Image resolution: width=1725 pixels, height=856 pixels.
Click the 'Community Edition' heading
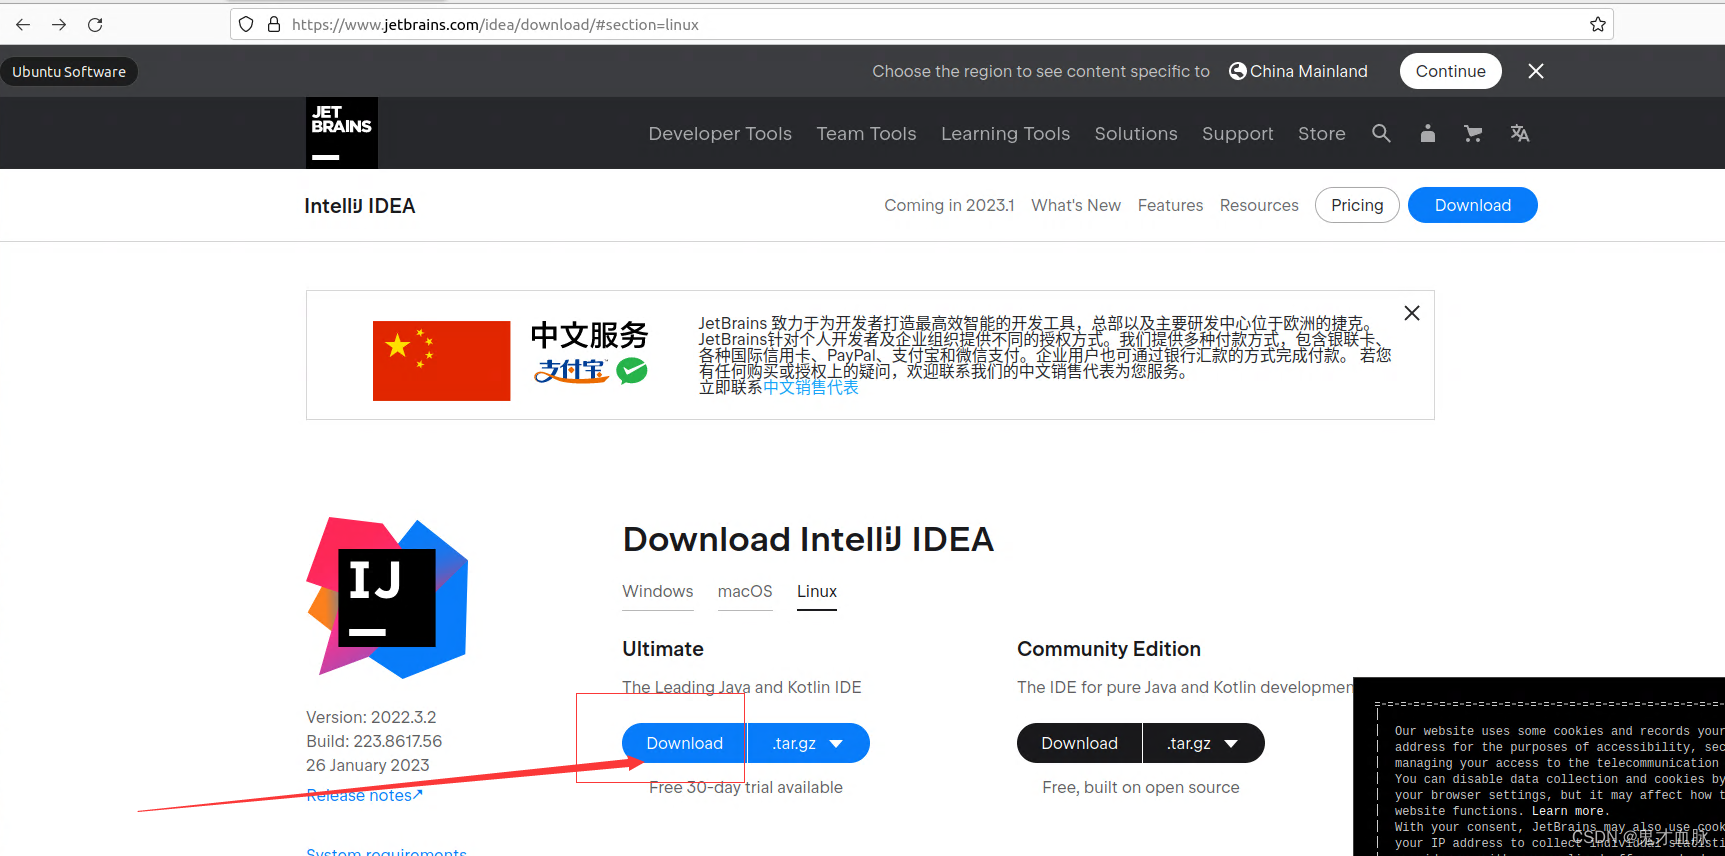(1109, 649)
